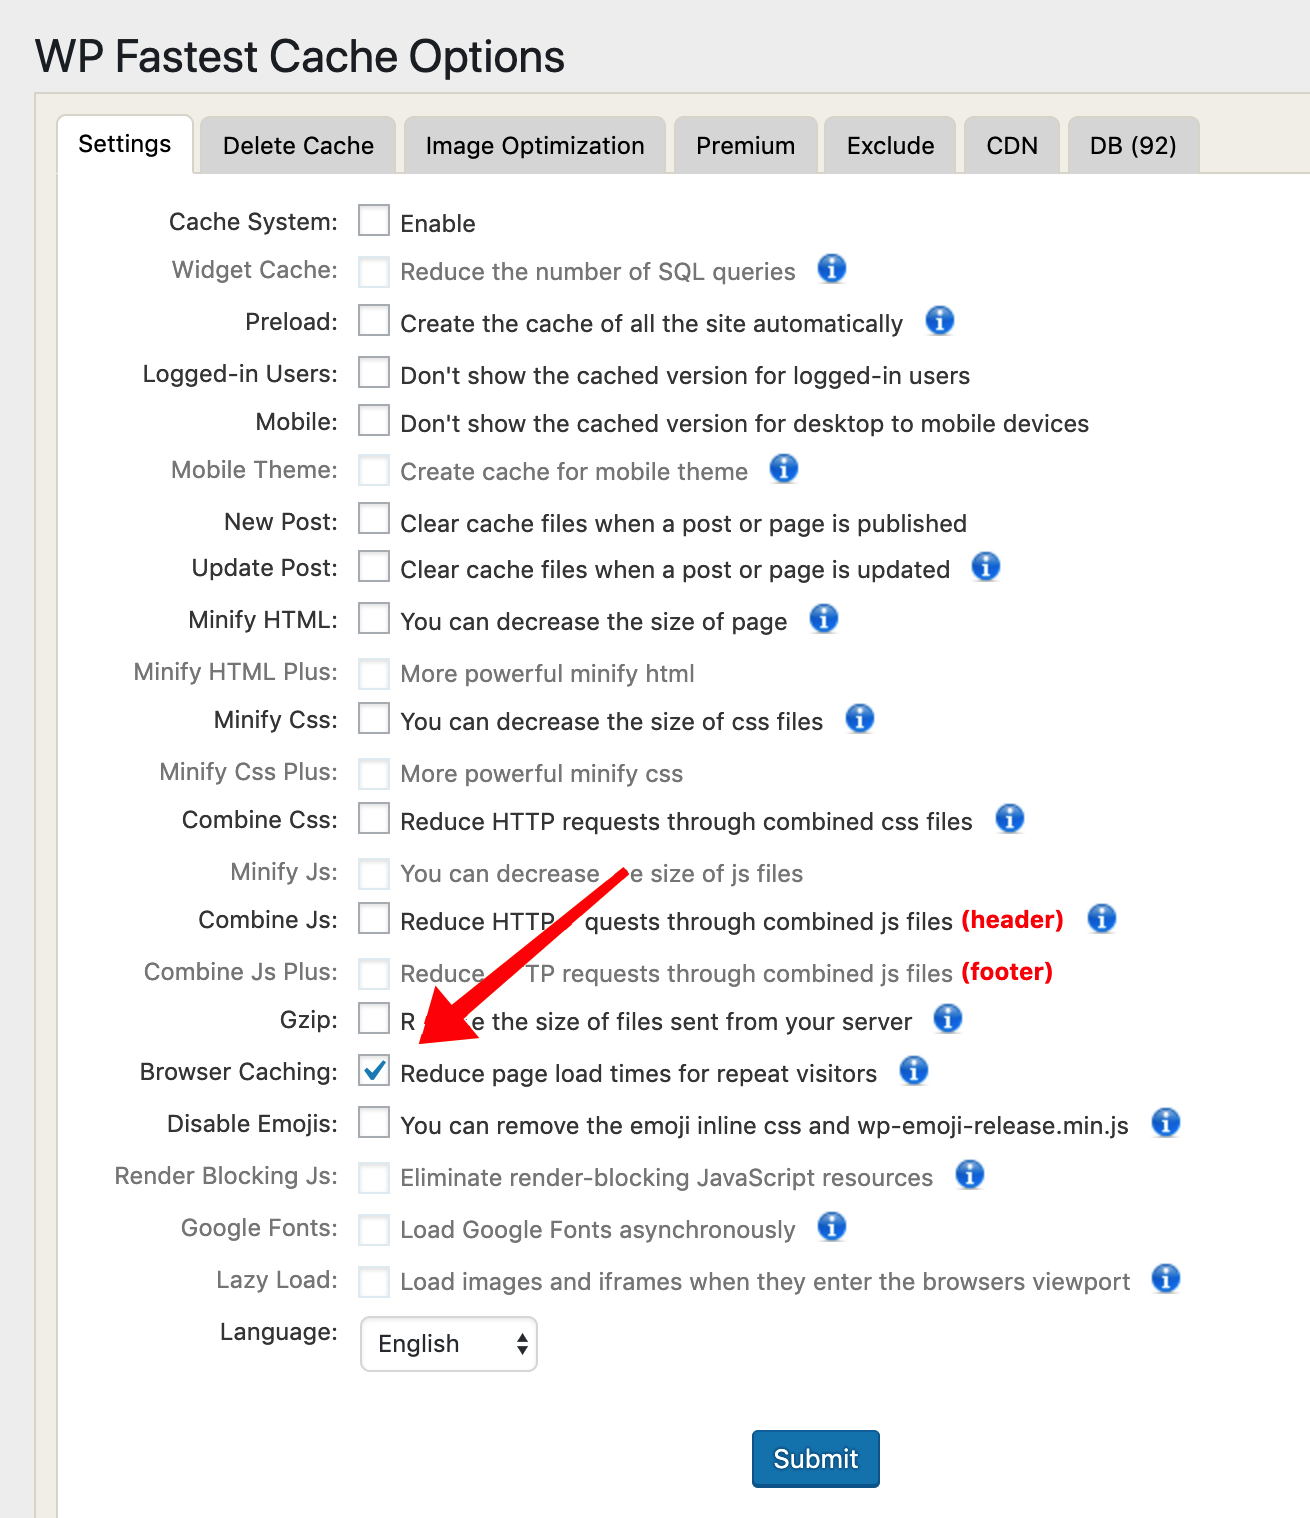Image resolution: width=1310 pixels, height=1518 pixels.
Task: Open info icon next to Preload option
Action: click(x=940, y=320)
